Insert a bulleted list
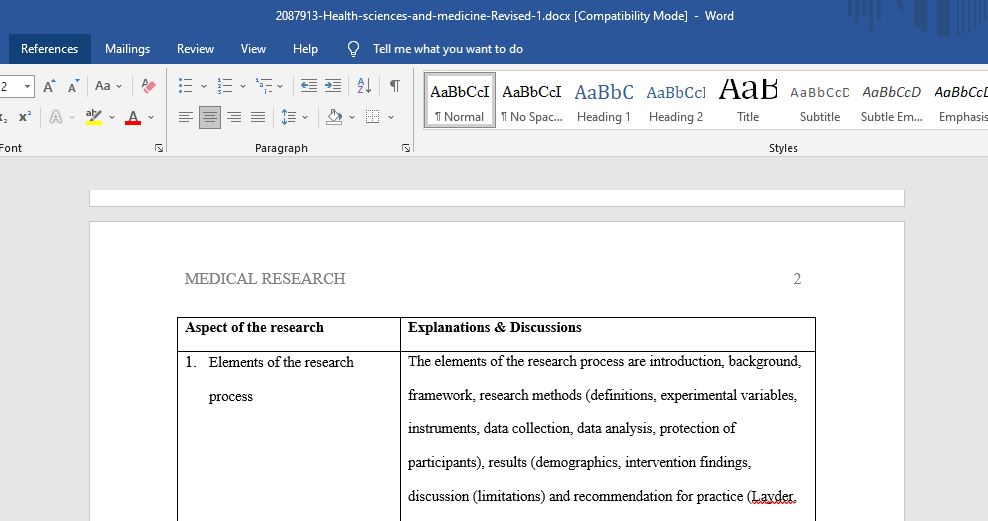 coord(185,86)
